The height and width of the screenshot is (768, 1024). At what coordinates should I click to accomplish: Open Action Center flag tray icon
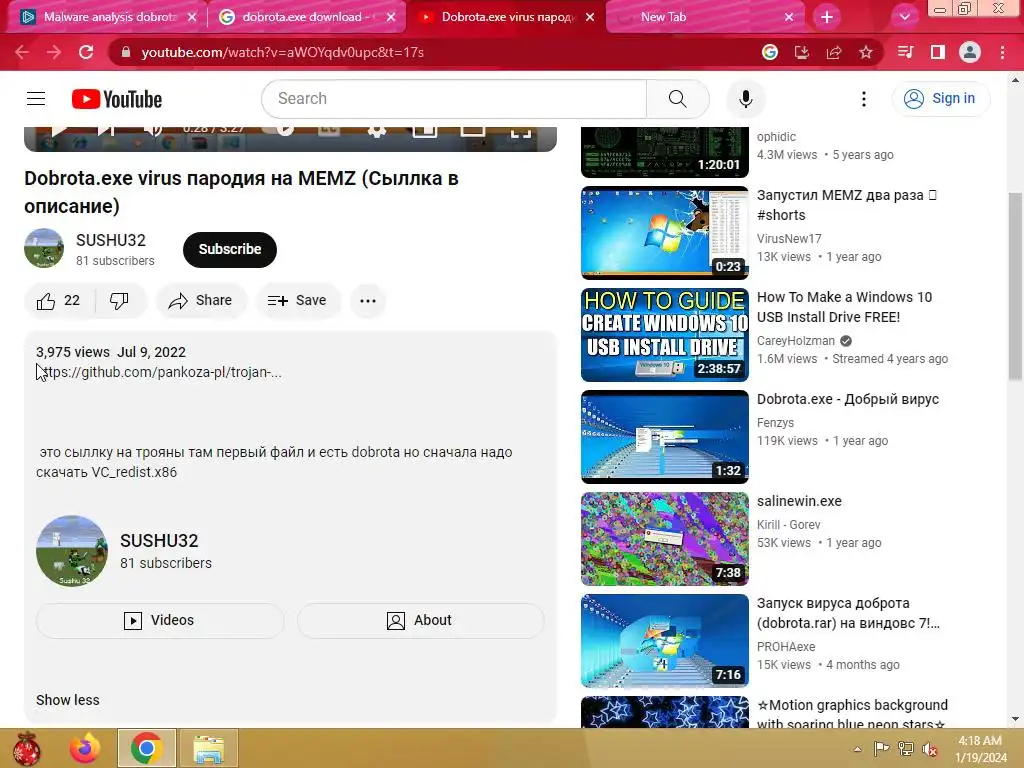881,749
